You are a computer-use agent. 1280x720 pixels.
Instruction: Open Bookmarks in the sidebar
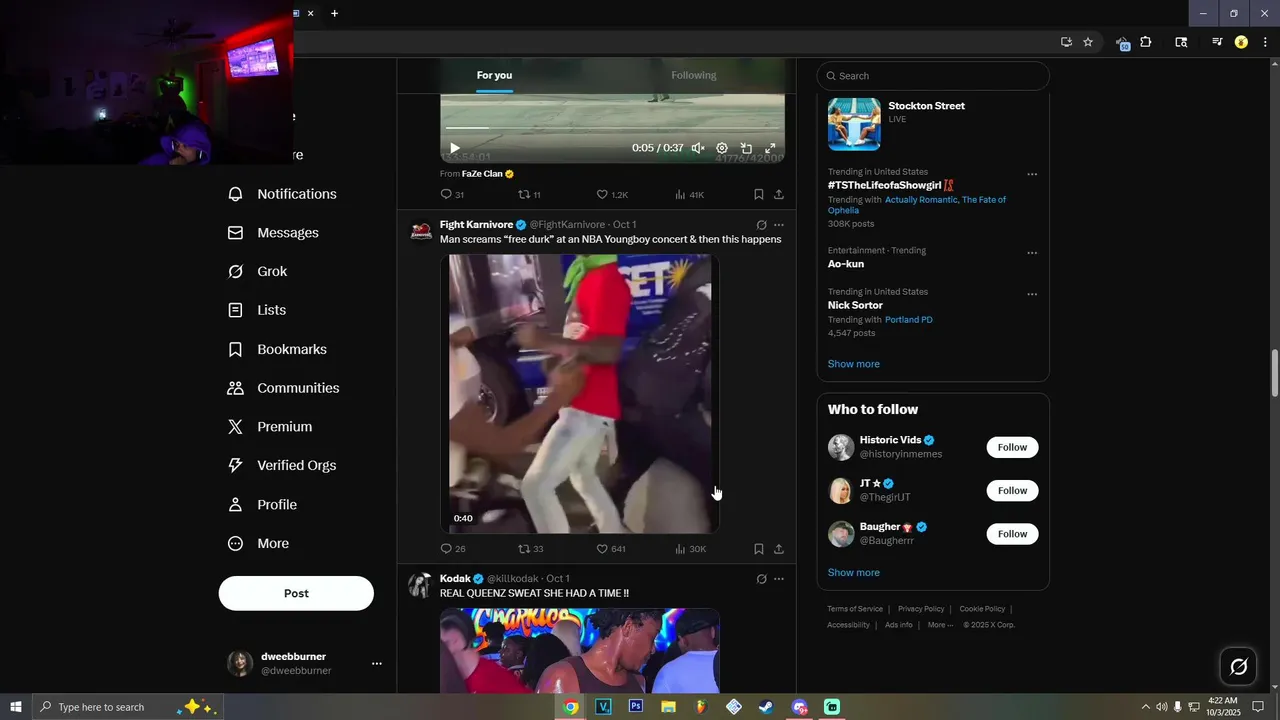click(x=277, y=349)
